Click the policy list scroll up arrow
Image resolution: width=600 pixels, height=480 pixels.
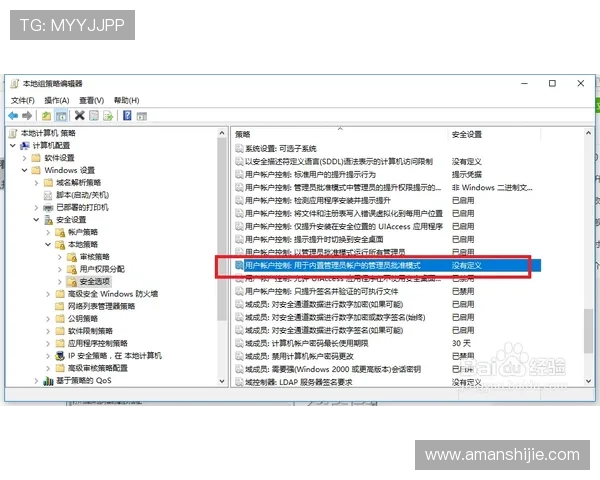589,133
